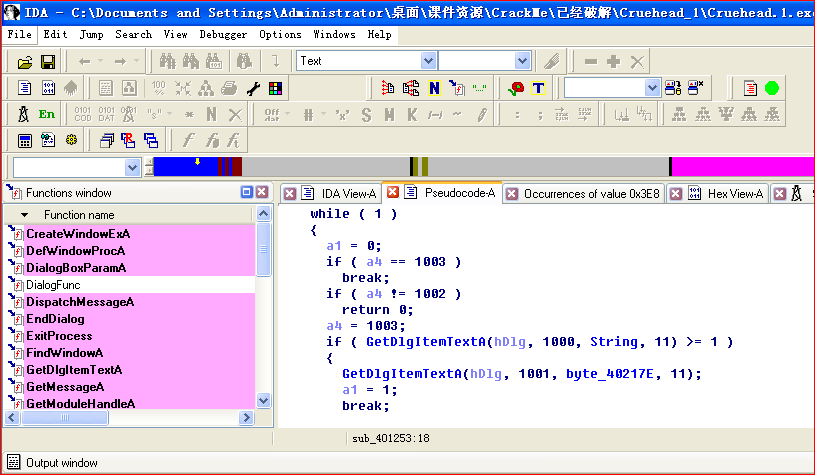Open the Search menu
Screen dimensions: 815x475
(134, 34)
